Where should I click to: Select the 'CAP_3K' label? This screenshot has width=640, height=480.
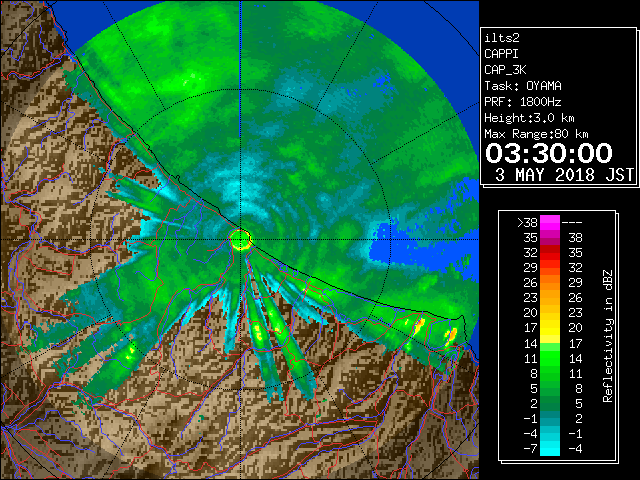(x=505, y=70)
